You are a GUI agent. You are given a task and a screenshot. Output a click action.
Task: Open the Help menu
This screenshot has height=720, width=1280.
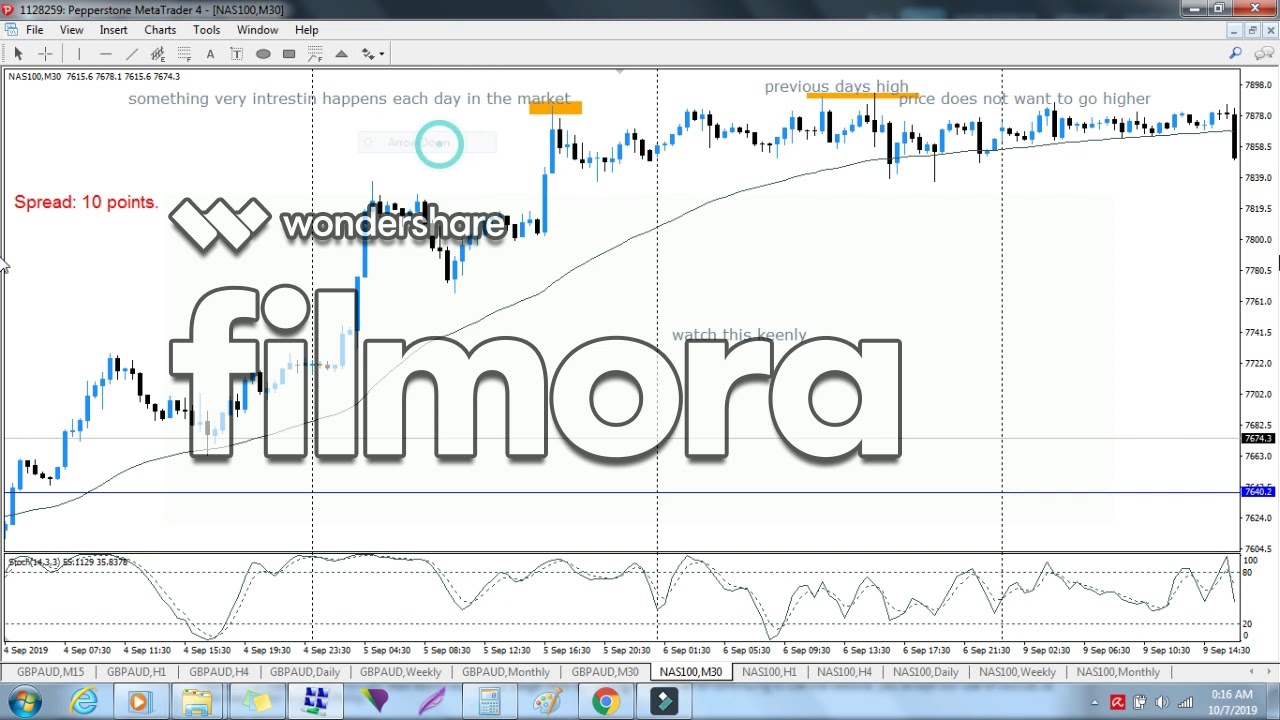pyautogui.click(x=307, y=30)
